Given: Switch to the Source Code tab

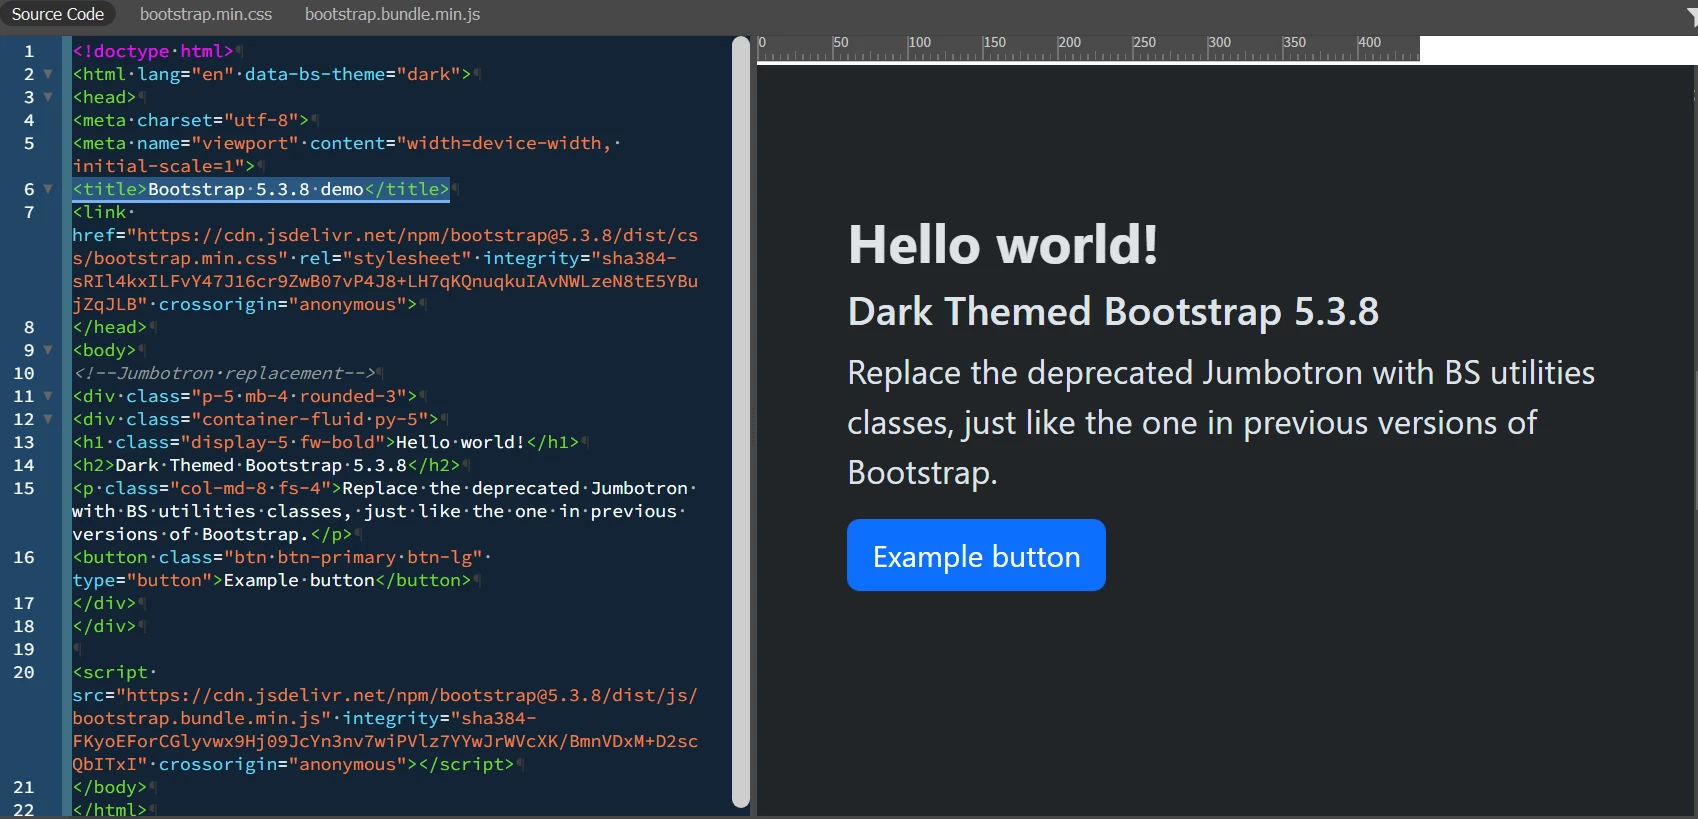Looking at the screenshot, I should click(58, 14).
